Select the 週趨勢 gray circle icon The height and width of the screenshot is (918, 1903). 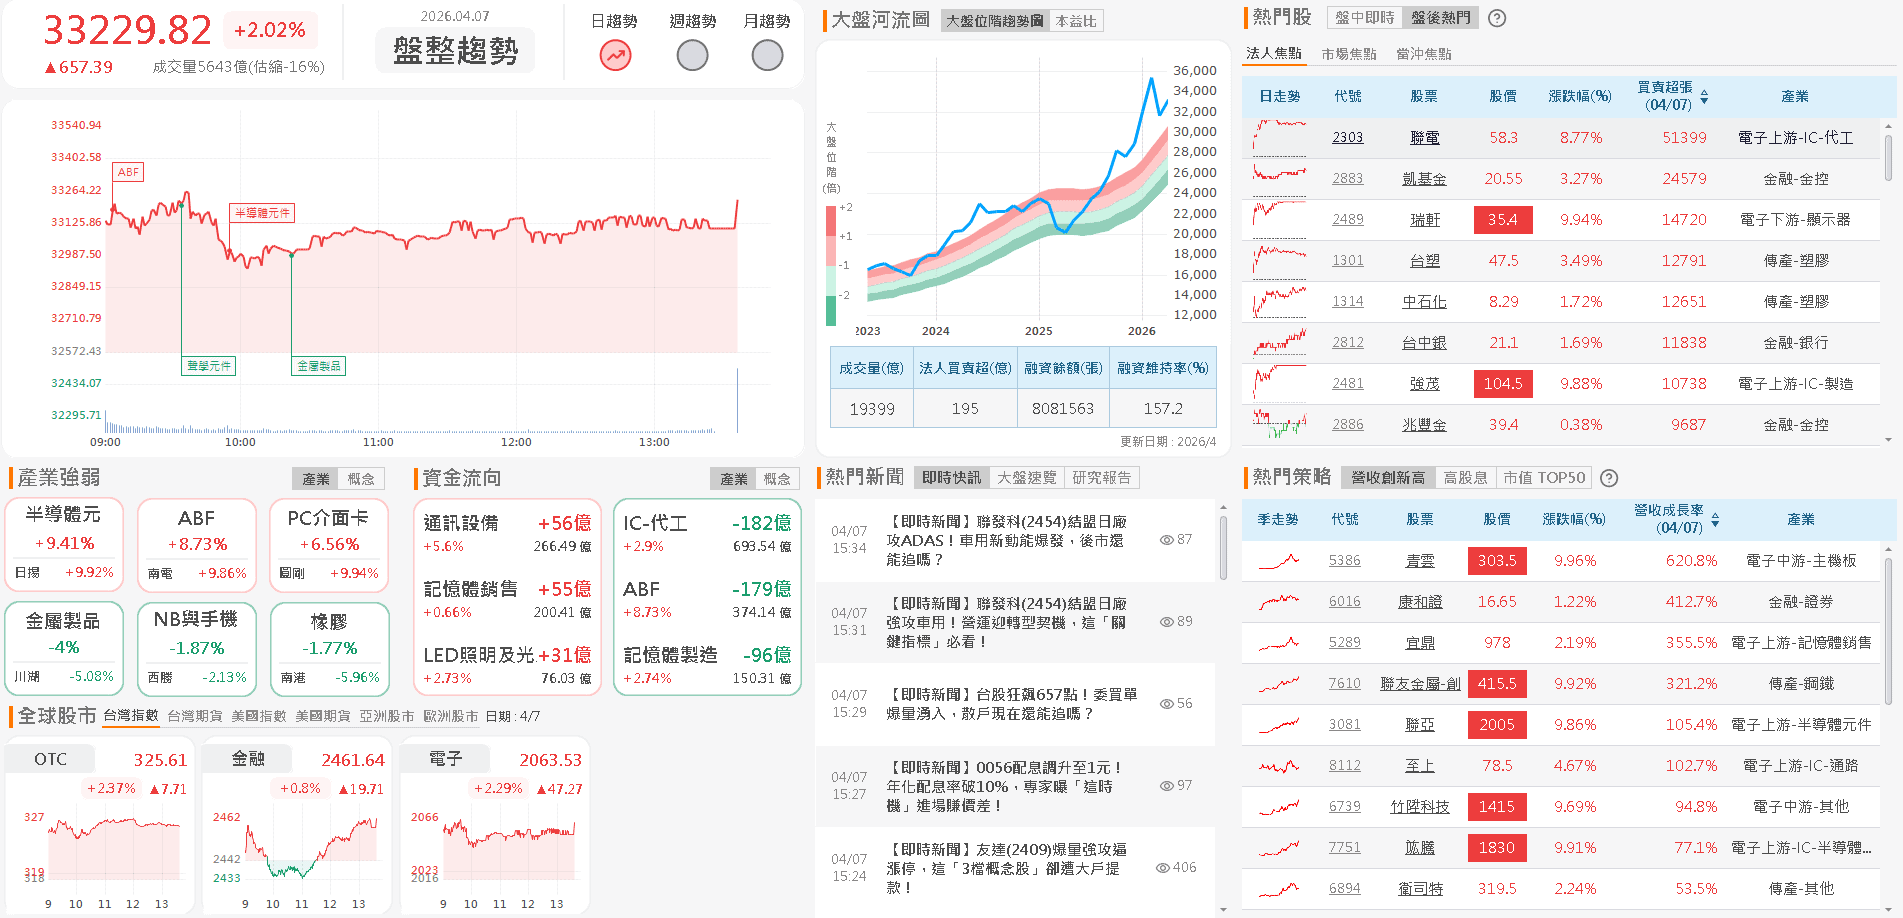[x=691, y=56]
